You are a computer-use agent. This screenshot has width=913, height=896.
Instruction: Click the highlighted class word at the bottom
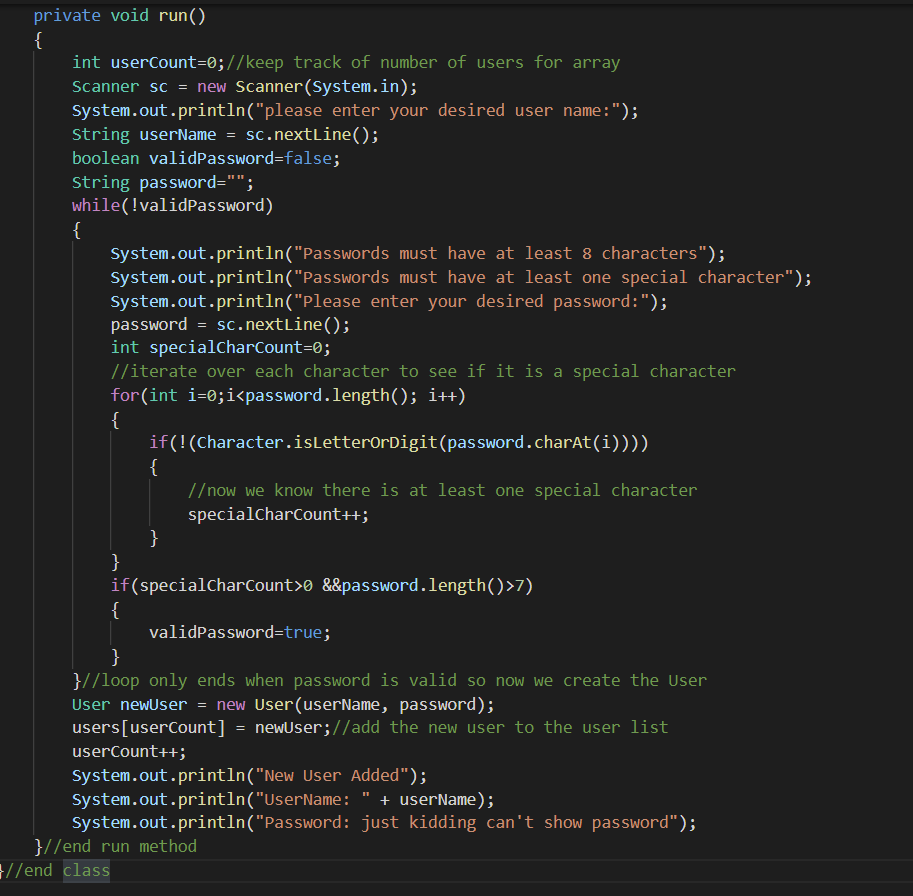(85, 870)
